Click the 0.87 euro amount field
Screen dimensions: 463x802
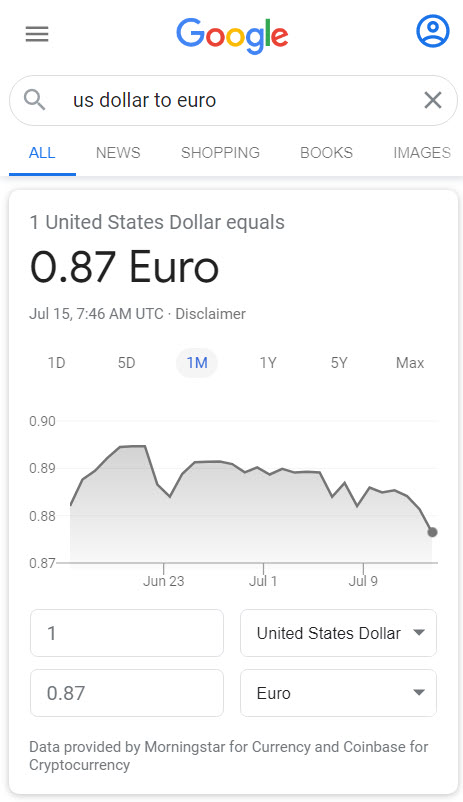[127, 693]
